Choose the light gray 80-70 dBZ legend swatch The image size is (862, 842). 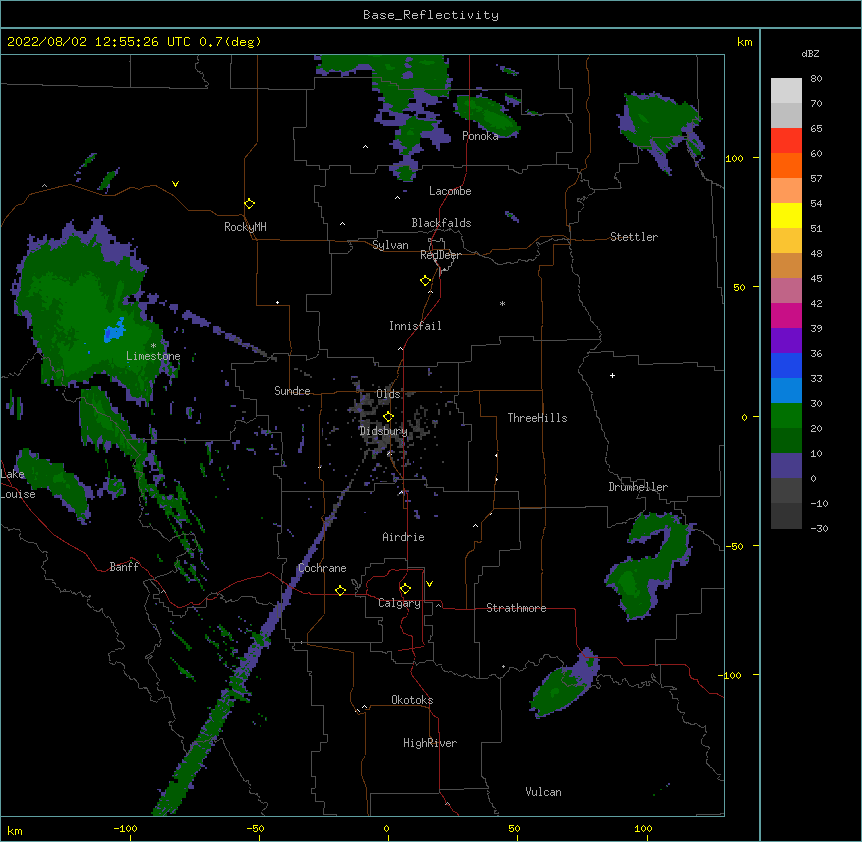pyautogui.click(x=786, y=90)
